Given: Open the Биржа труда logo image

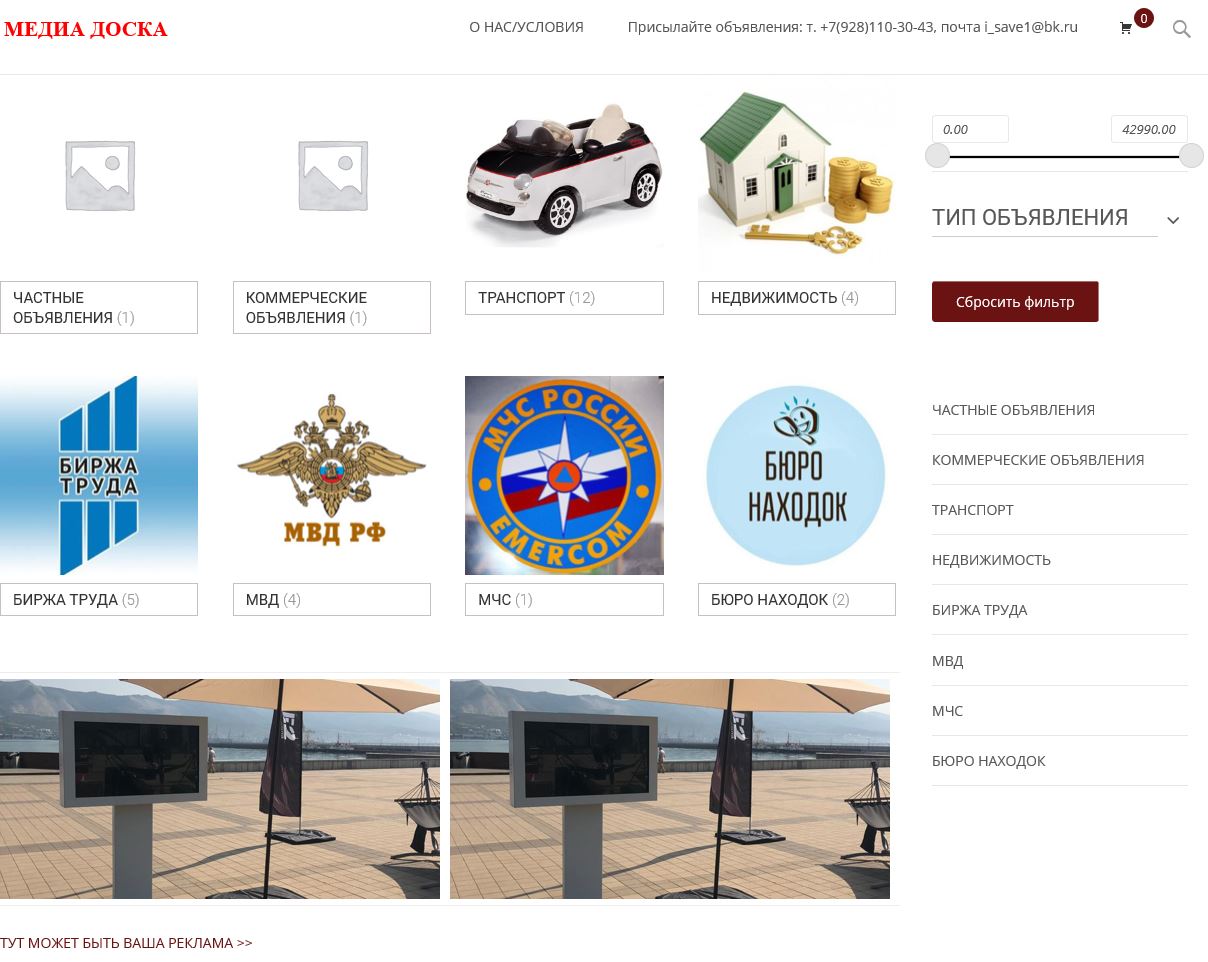Looking at the screenshot, I should (99, 475).
